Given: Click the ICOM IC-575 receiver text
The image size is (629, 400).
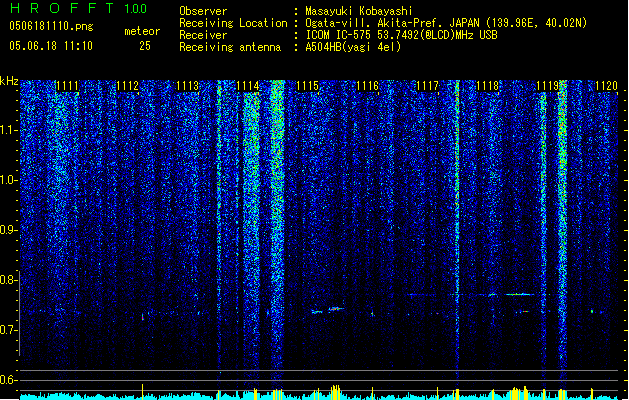Looking at the screenshot, I should [x=401, y=35].
